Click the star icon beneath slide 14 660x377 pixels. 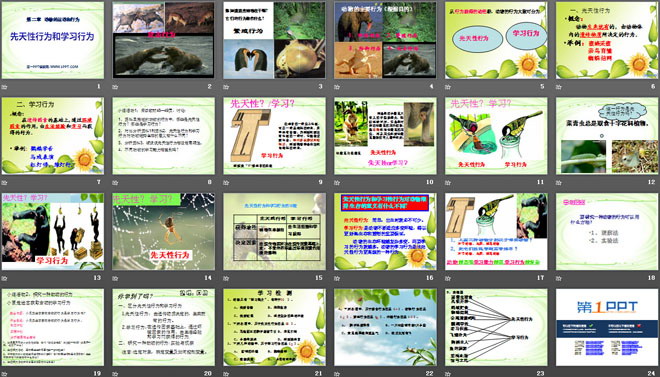[x=115, y=278]
